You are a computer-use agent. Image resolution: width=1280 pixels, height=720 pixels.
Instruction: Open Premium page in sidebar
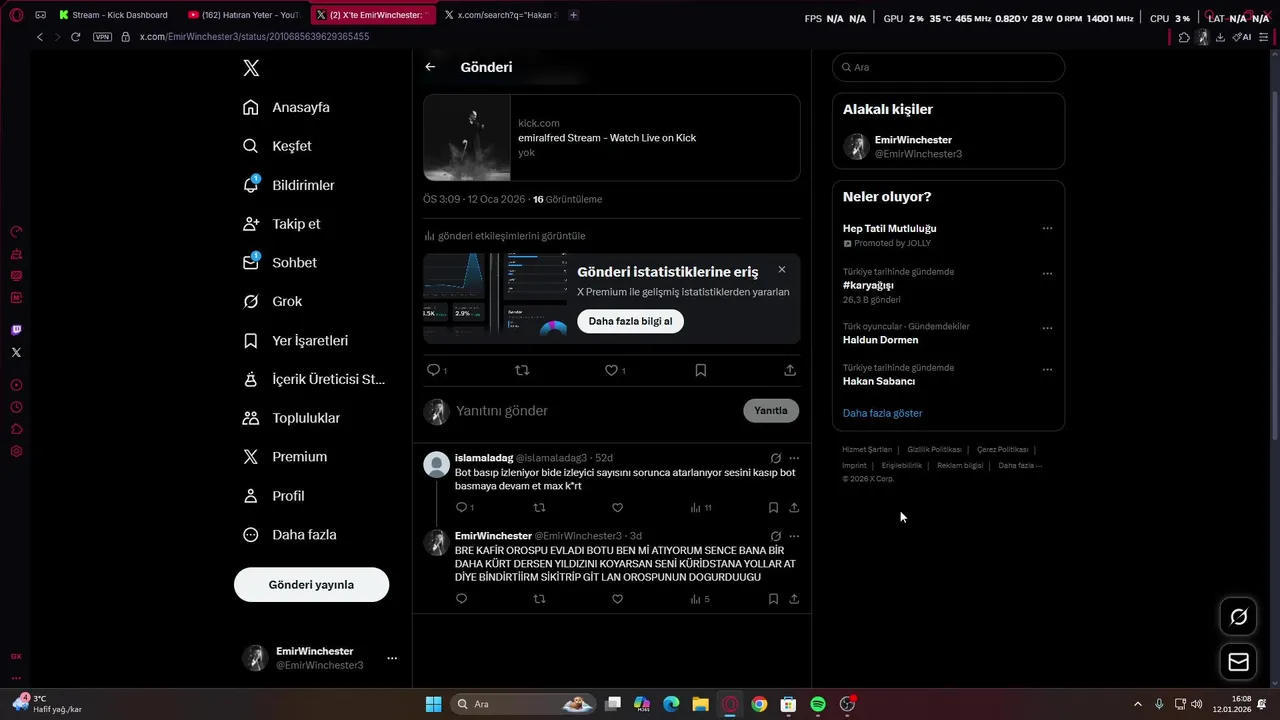(285, 457)
